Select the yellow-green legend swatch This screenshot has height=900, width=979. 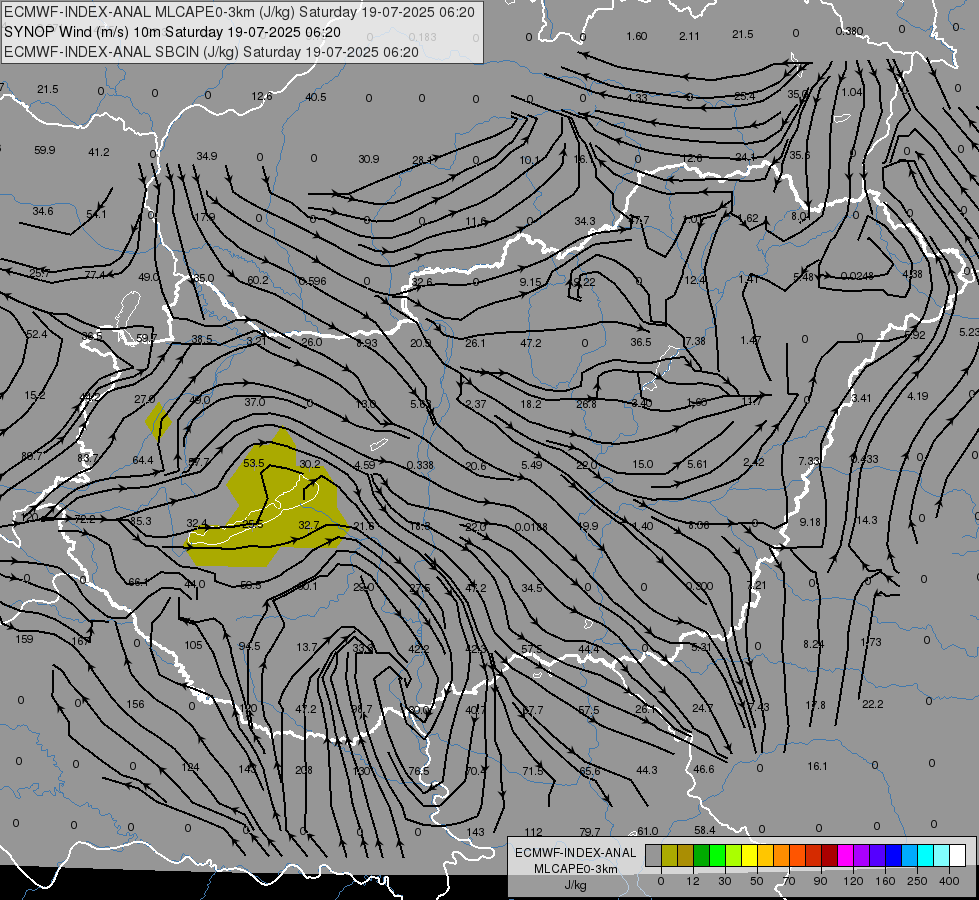coord(734,855)
